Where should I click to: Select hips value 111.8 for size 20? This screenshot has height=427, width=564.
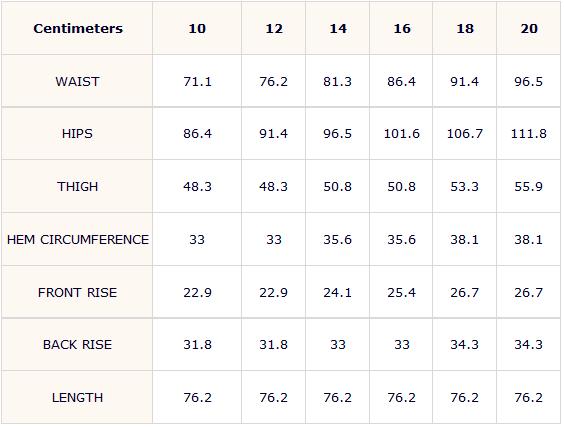click(x=529, y=134)
